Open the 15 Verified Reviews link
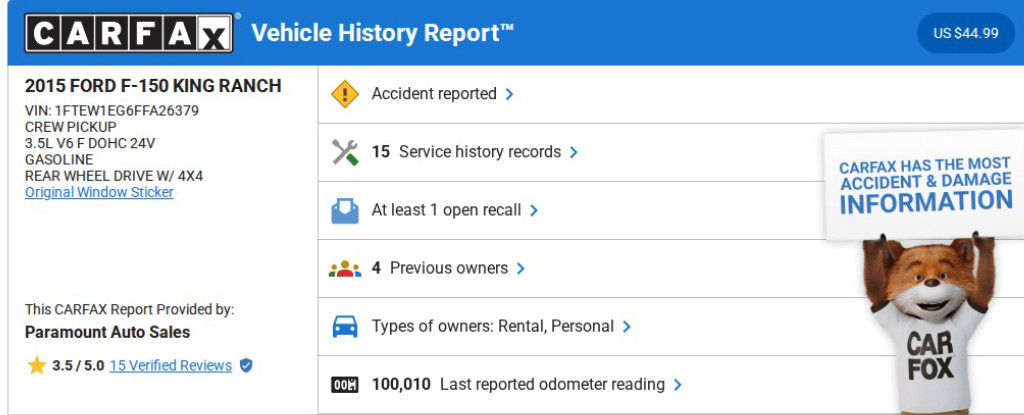This screenshot has width=1024, height=415. click(x=170, y=366)
